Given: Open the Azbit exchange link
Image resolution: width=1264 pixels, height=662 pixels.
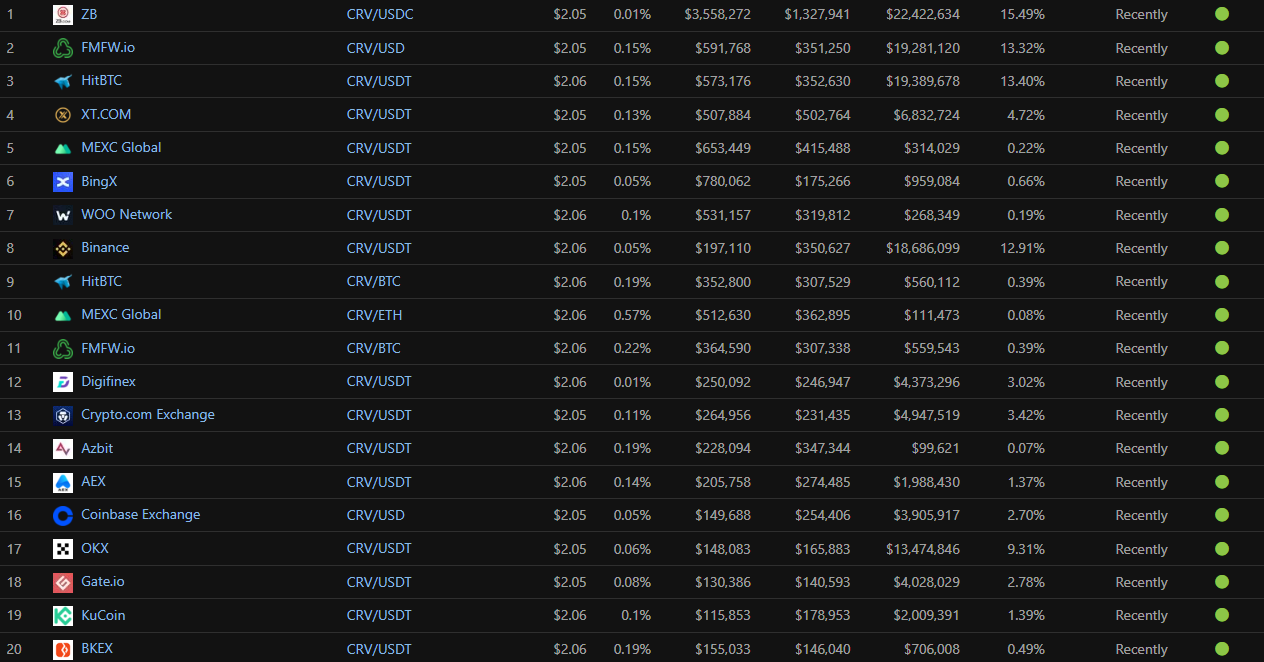Looking at the screenshot, I should (x=97, y=448).
